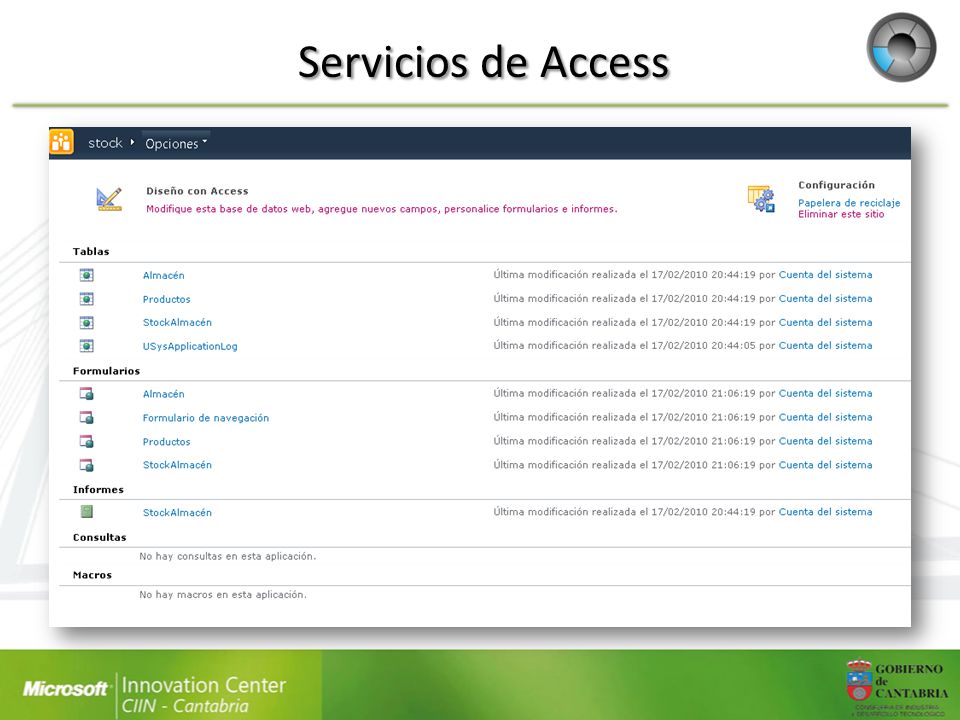Image resolution: width=960 pixels, height=720 pixels.
Task: Click the orange SharePoint site icon
Action: click(61, 142)
